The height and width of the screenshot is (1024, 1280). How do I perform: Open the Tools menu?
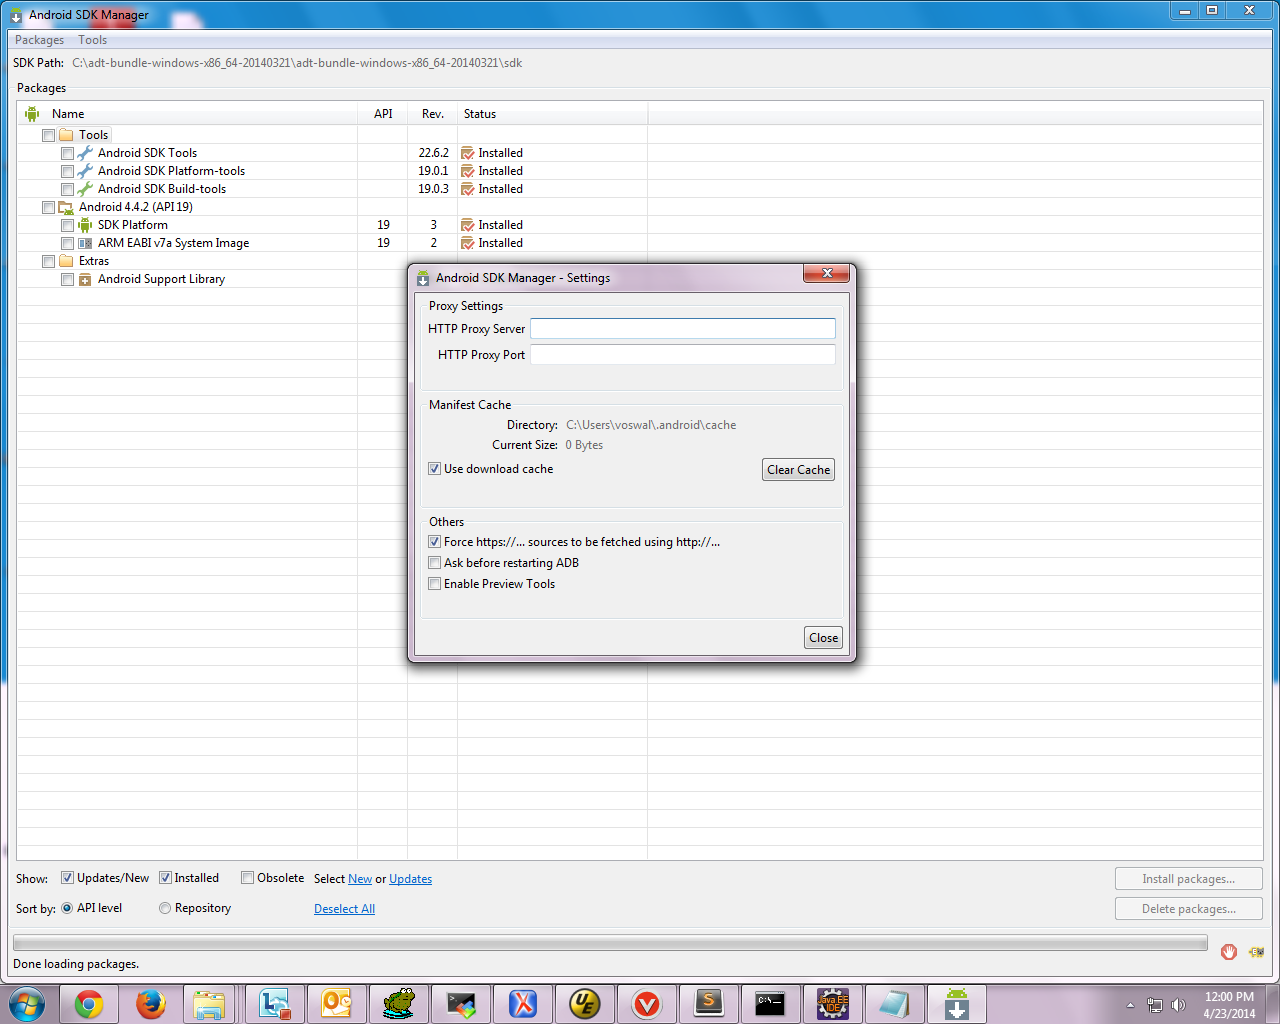93,40
